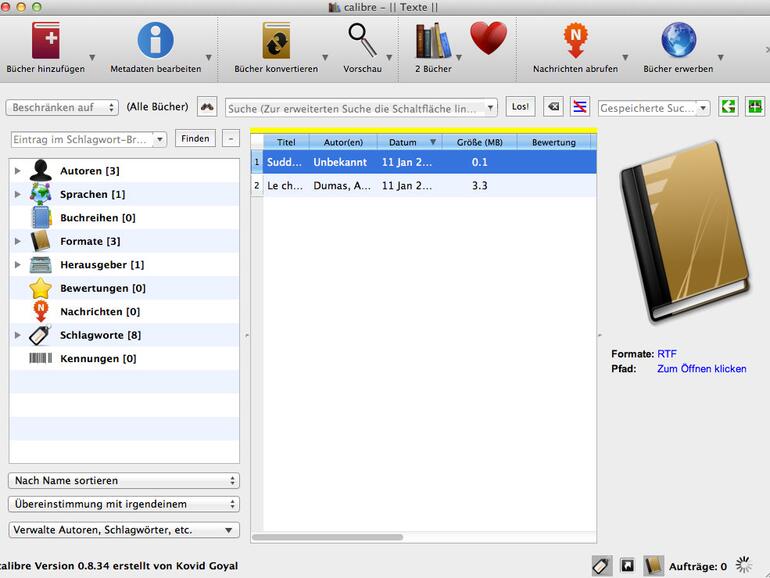Viewport: 770px width, 578px height.
Task: Sort by Datum column header
Action: tap(410, 142)
